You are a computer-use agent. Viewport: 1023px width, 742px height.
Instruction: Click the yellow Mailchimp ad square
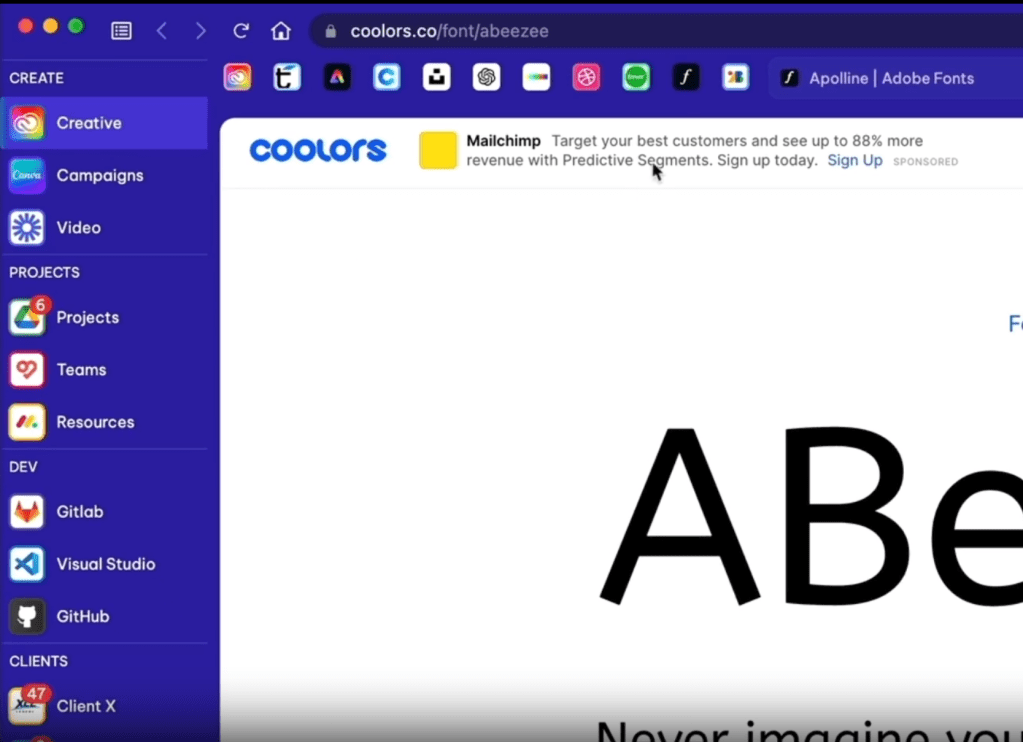click(x=438, y=150)
